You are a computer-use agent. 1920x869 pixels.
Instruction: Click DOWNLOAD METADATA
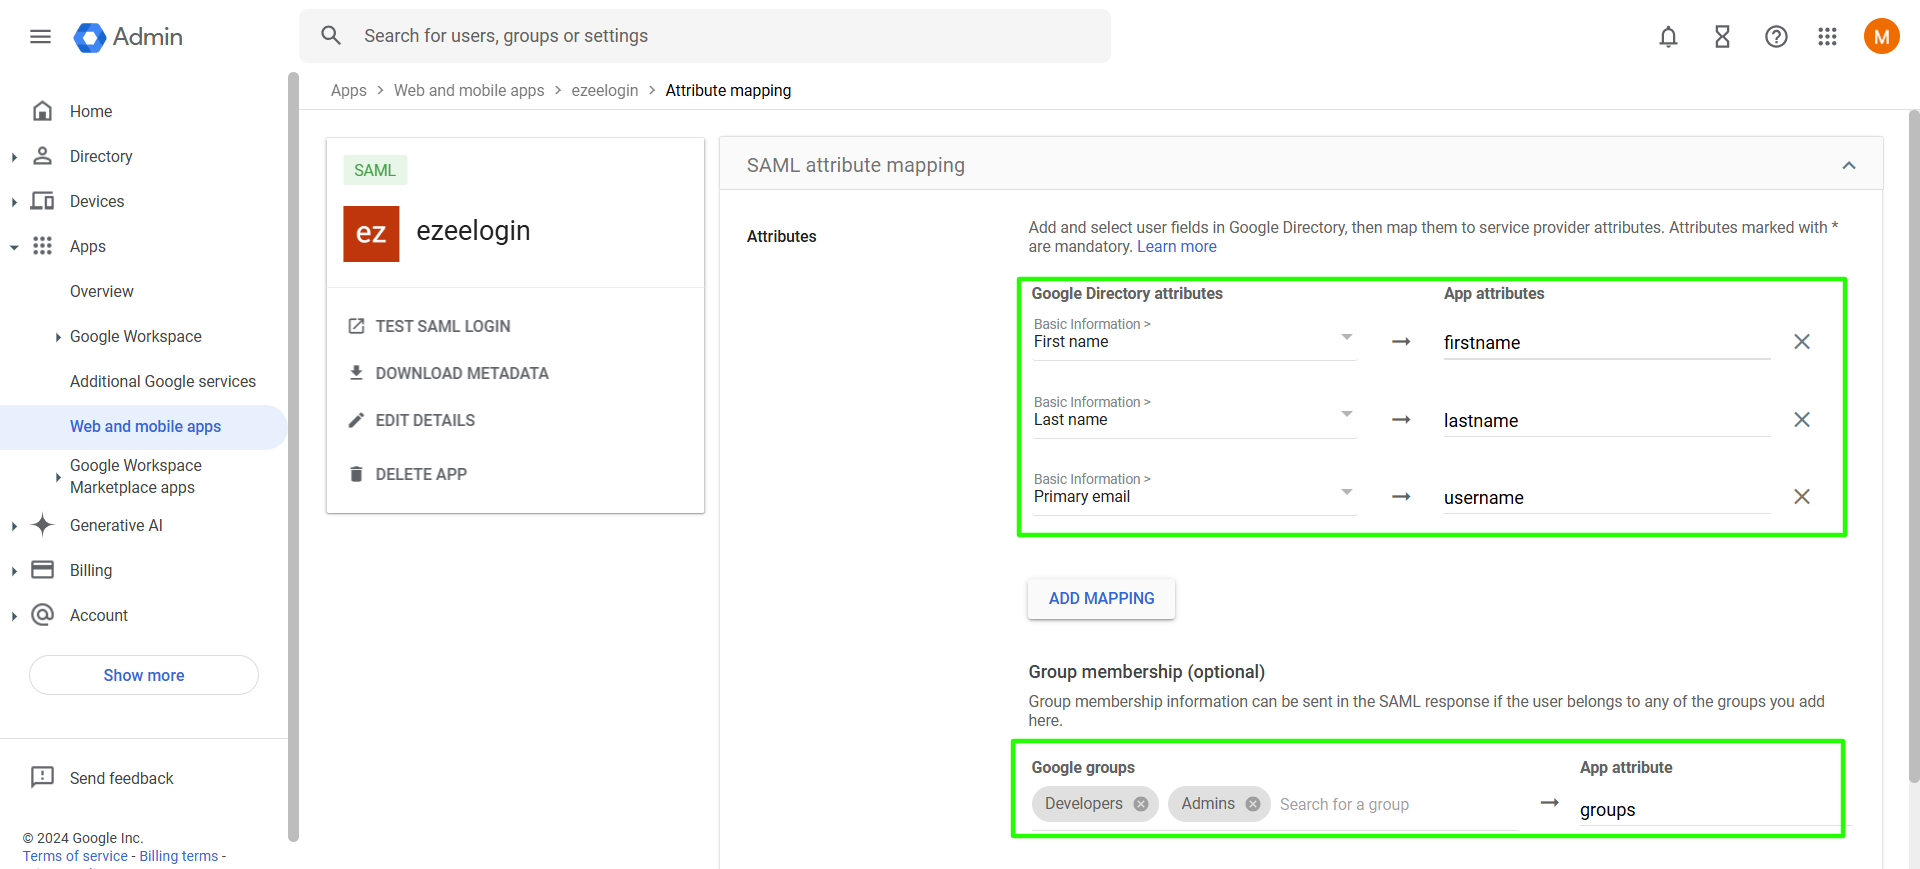pos(448,373)
